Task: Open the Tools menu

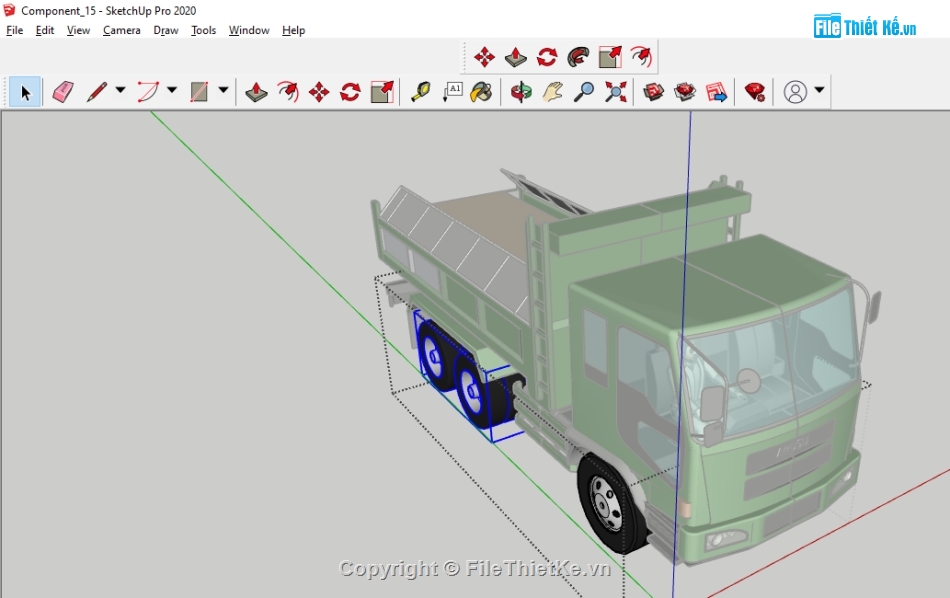Action: click(x=204, y=30)
